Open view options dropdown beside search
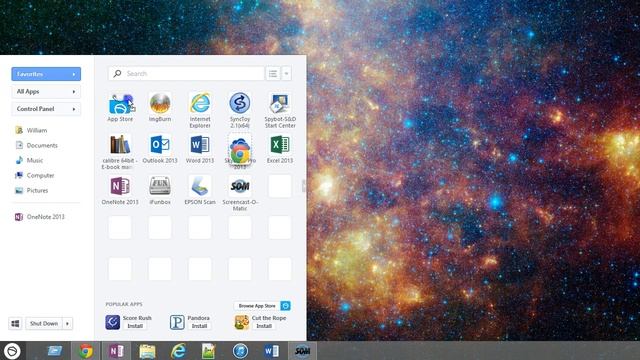Viewport: 640px width, 360px height. (x=286, y=73)
